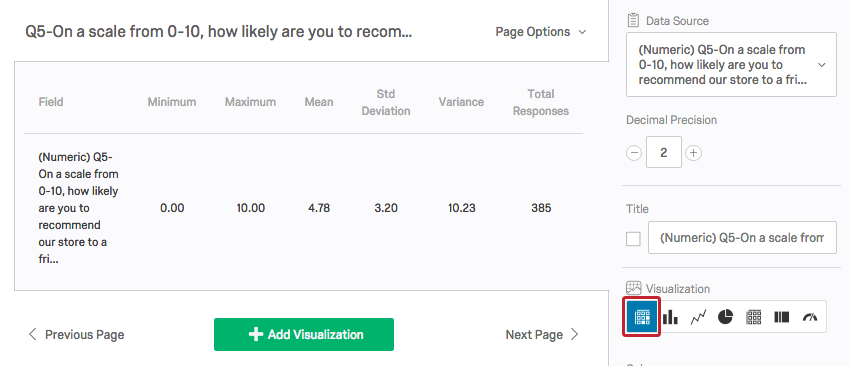Switch to bar chart visualization
The height and width of the screenshot is (366, 850).
(670, 317)
